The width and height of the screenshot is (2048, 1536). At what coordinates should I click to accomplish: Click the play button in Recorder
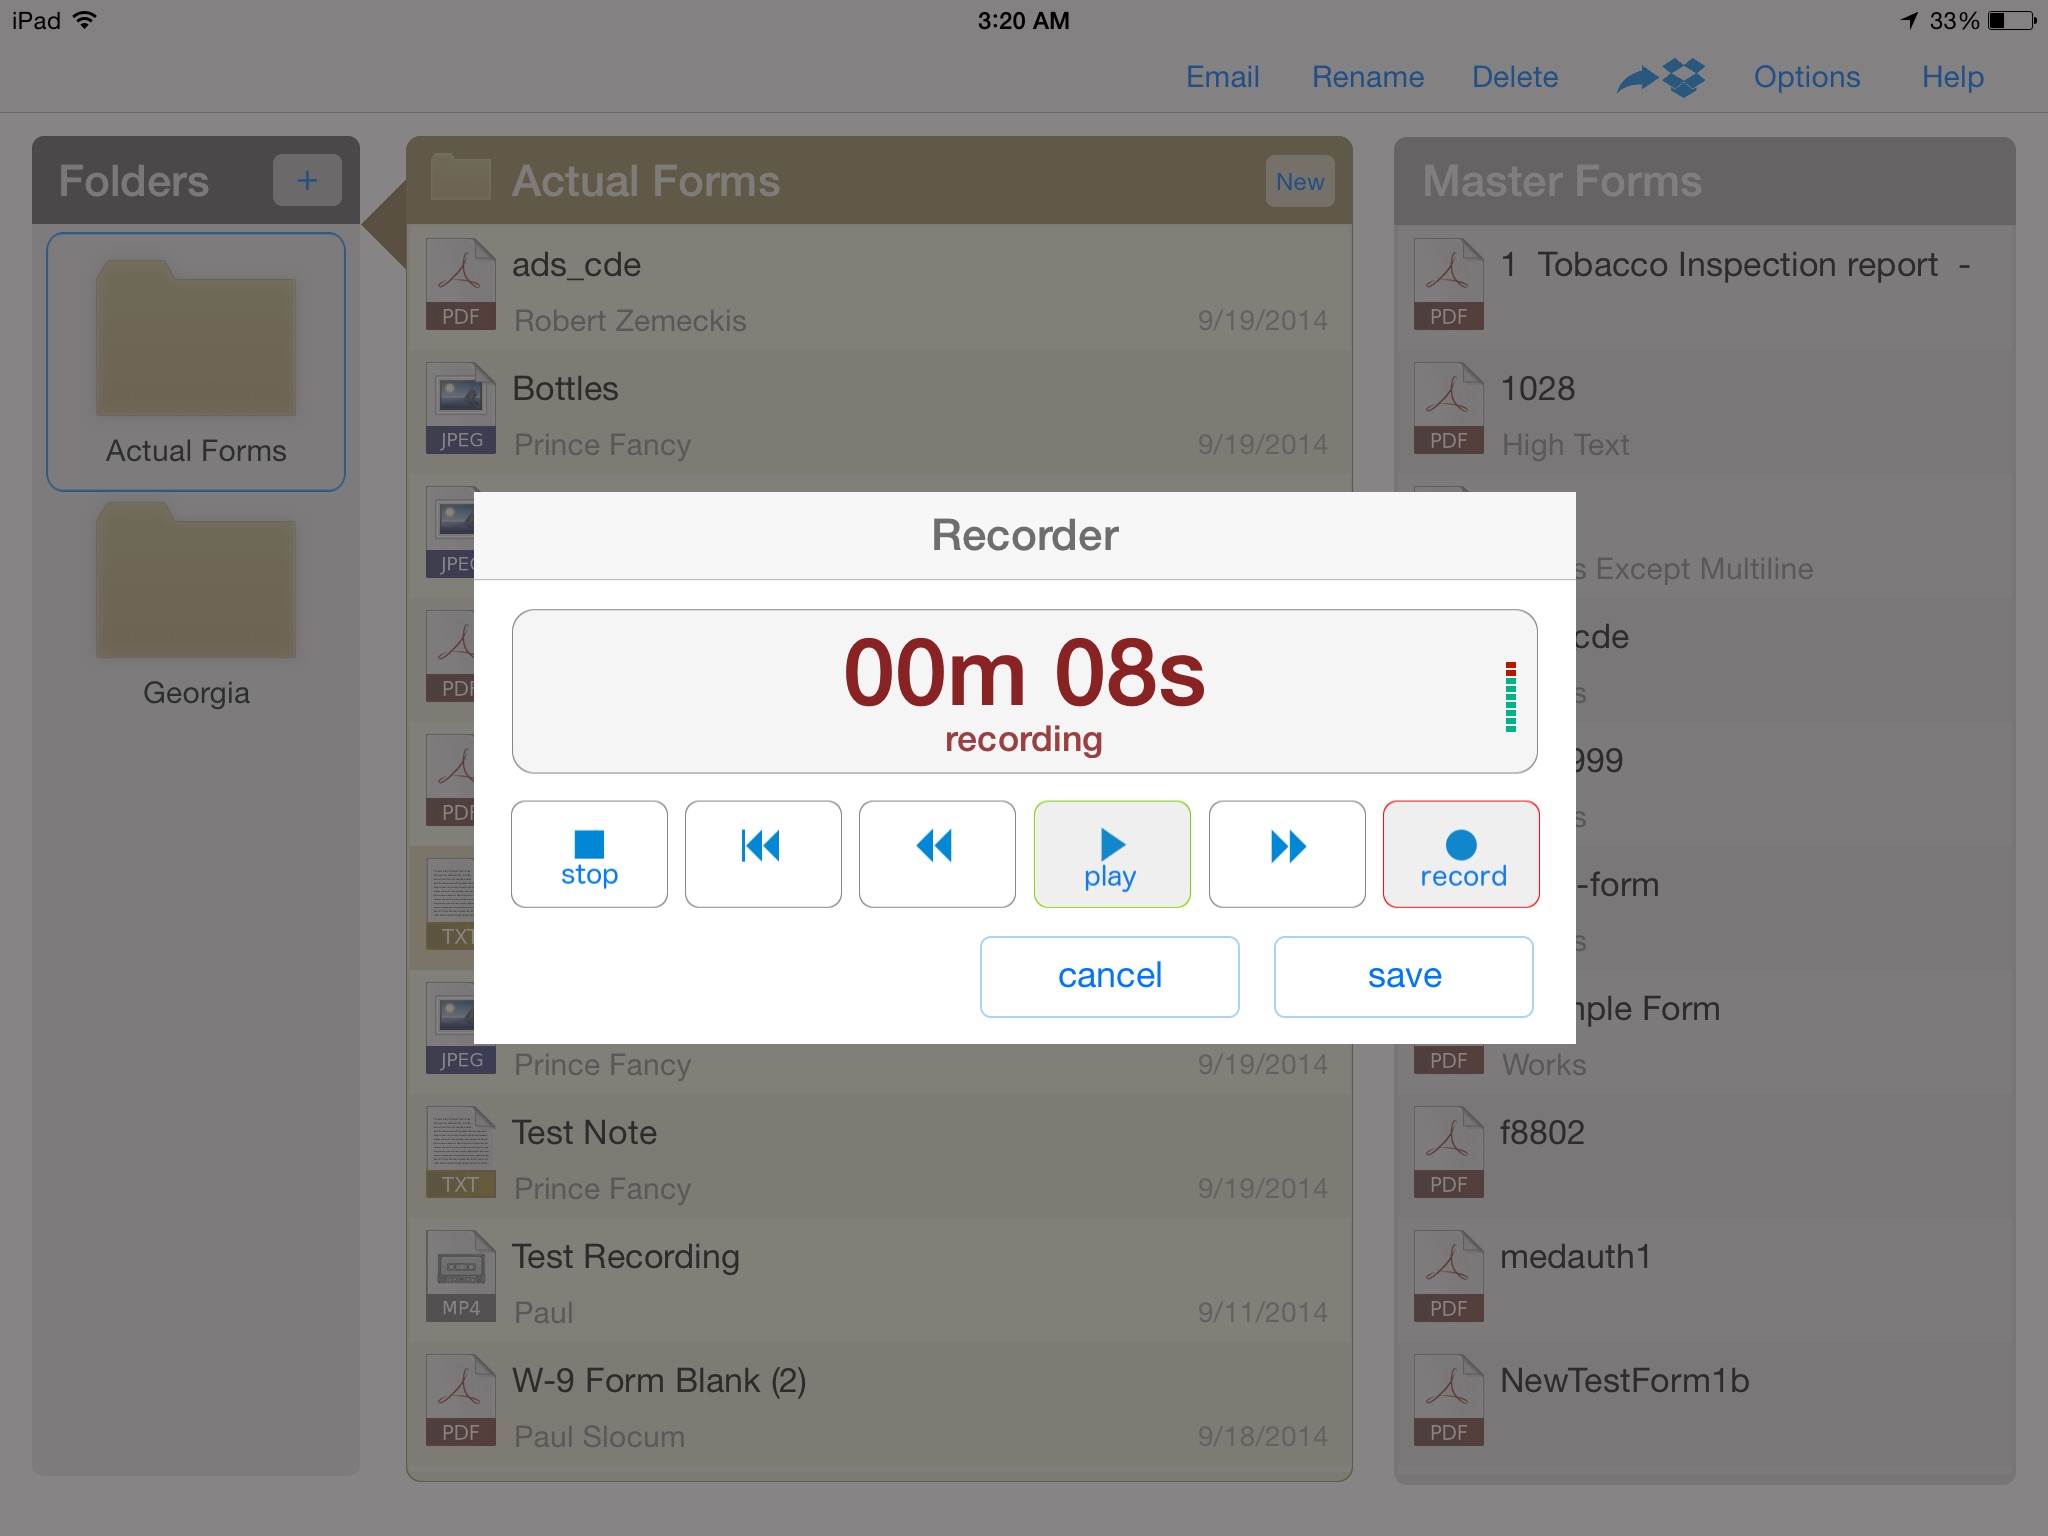1109,852
